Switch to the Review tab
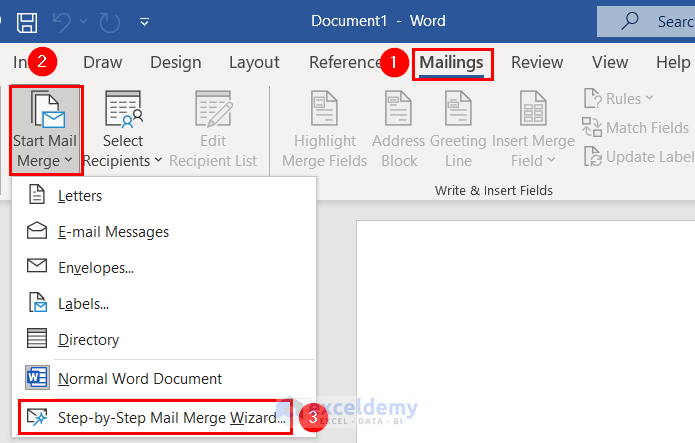Viewport: 695px width, 443px height. tap(537, 63)
